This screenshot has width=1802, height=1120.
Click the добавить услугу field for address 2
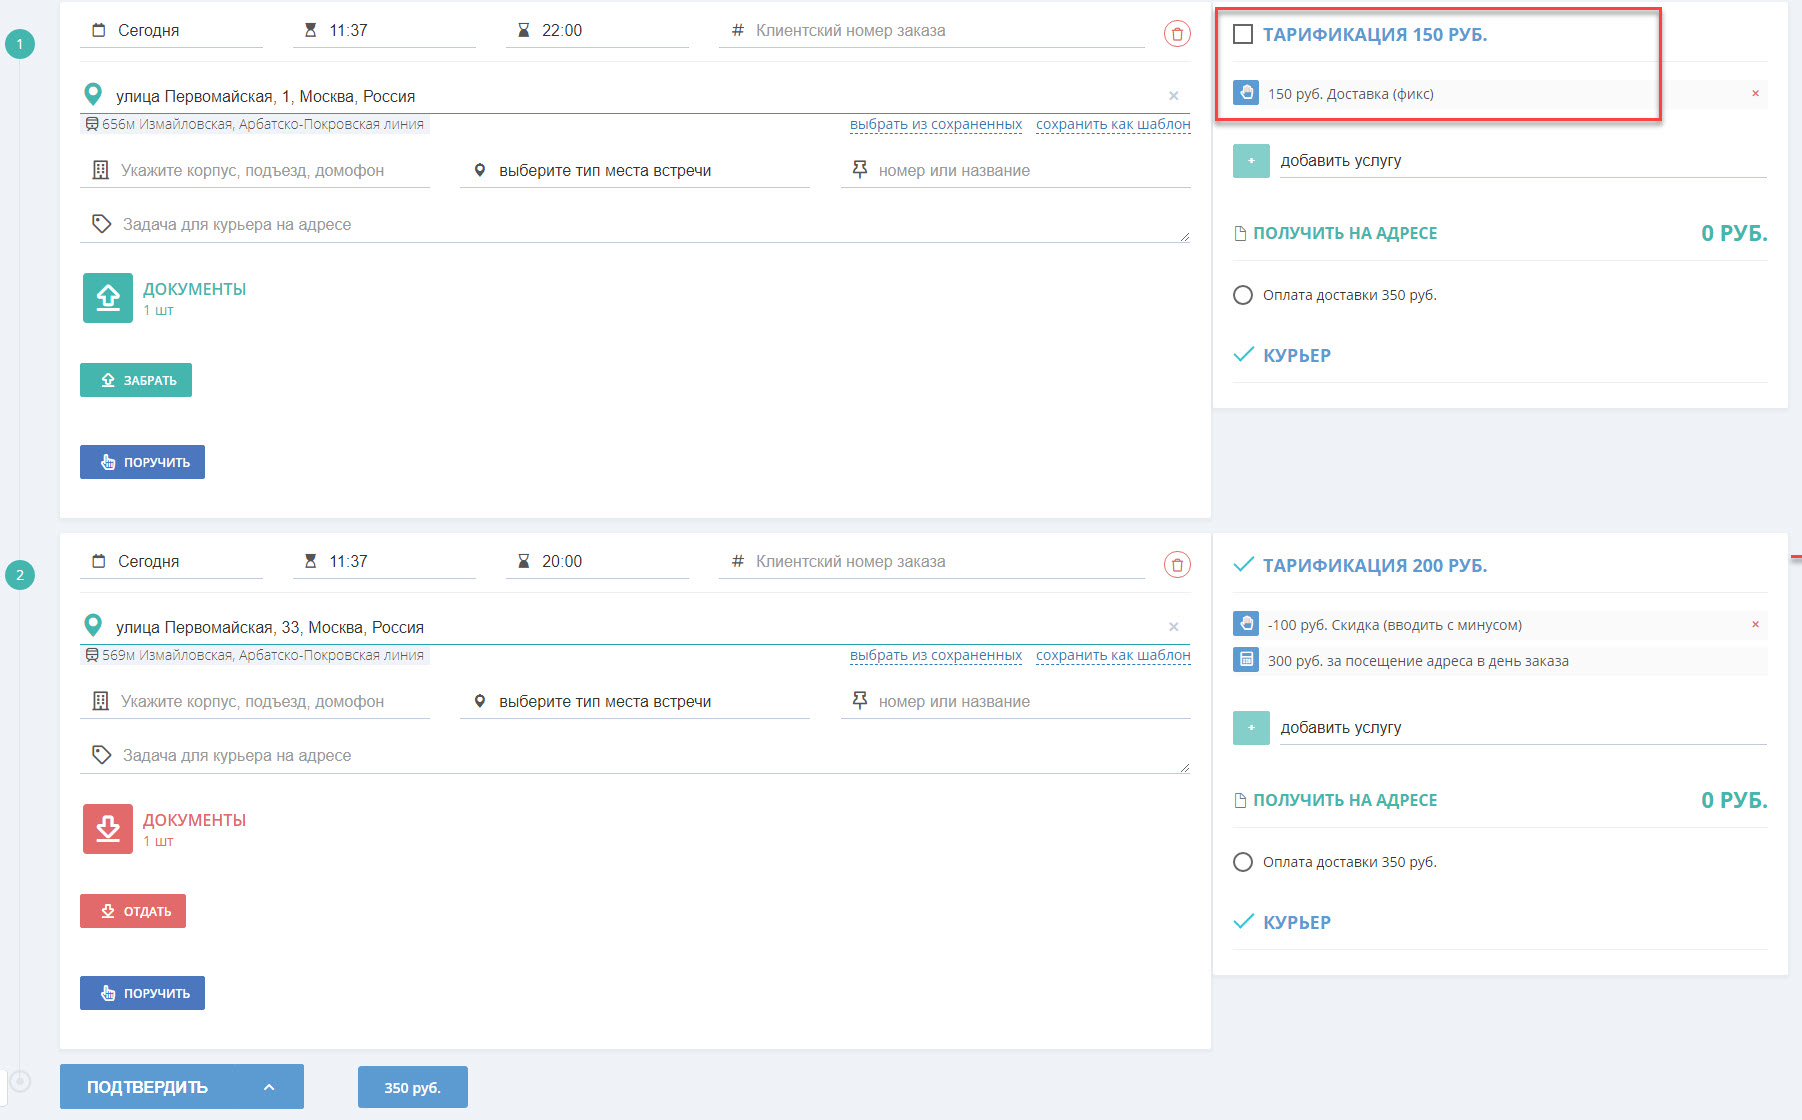click(x=1523, y=728)
